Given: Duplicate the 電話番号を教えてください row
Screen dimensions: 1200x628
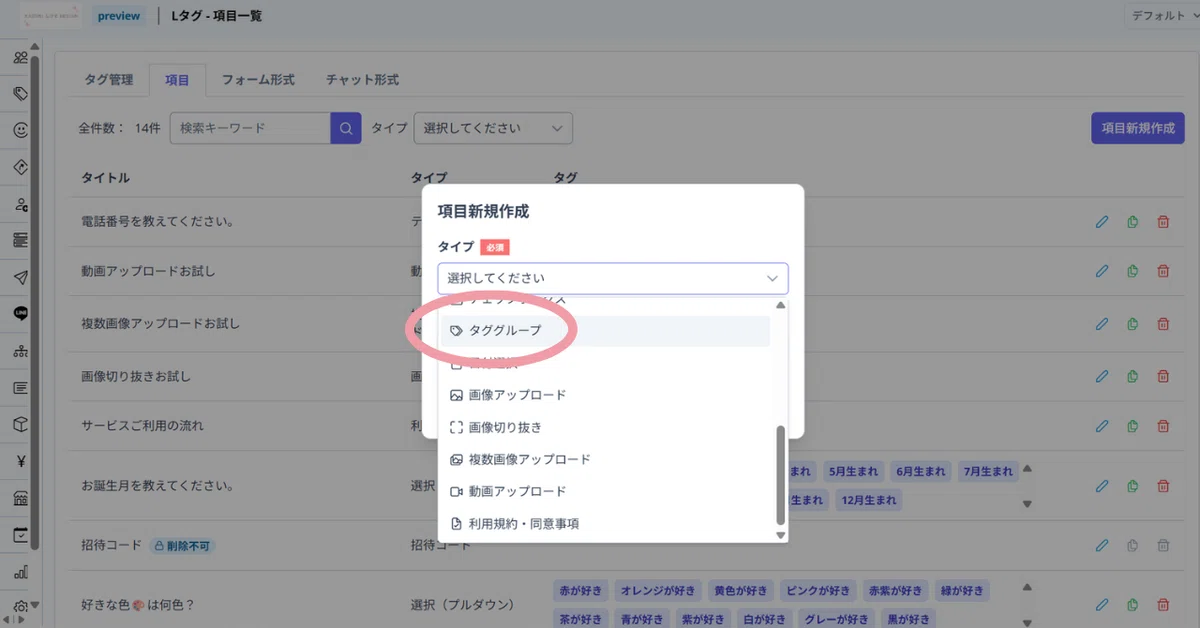Looking at the screenshot, I should tap(1132, 222).
